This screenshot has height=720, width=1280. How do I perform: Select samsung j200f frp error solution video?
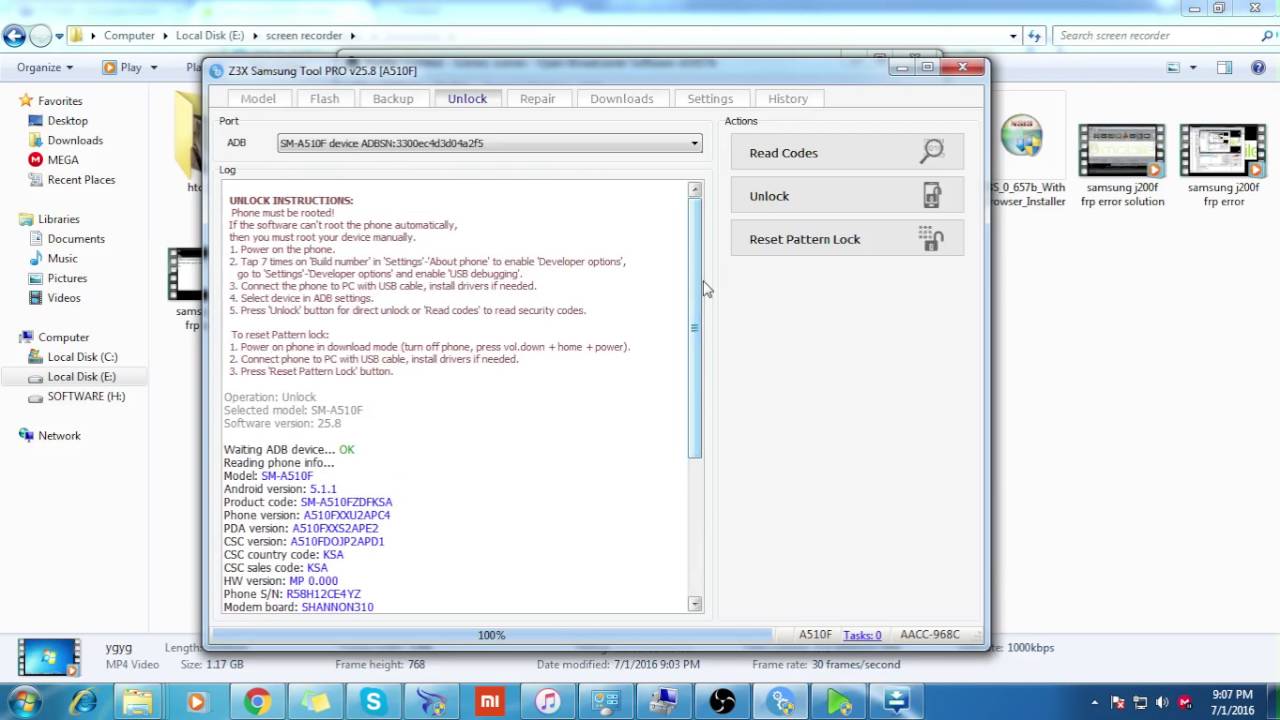1122,166
